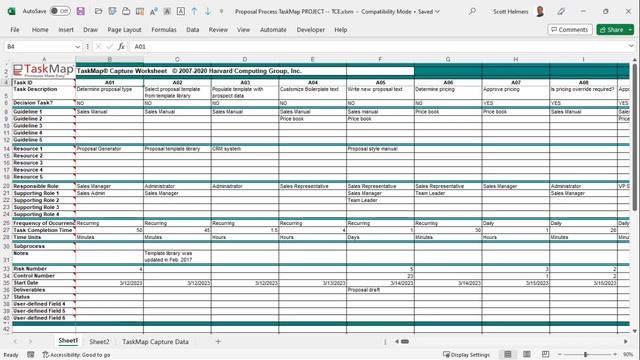640x360 pixels.
Task: Switch to Page Break Preview in status bar
Action: click(x=545, y=354)
